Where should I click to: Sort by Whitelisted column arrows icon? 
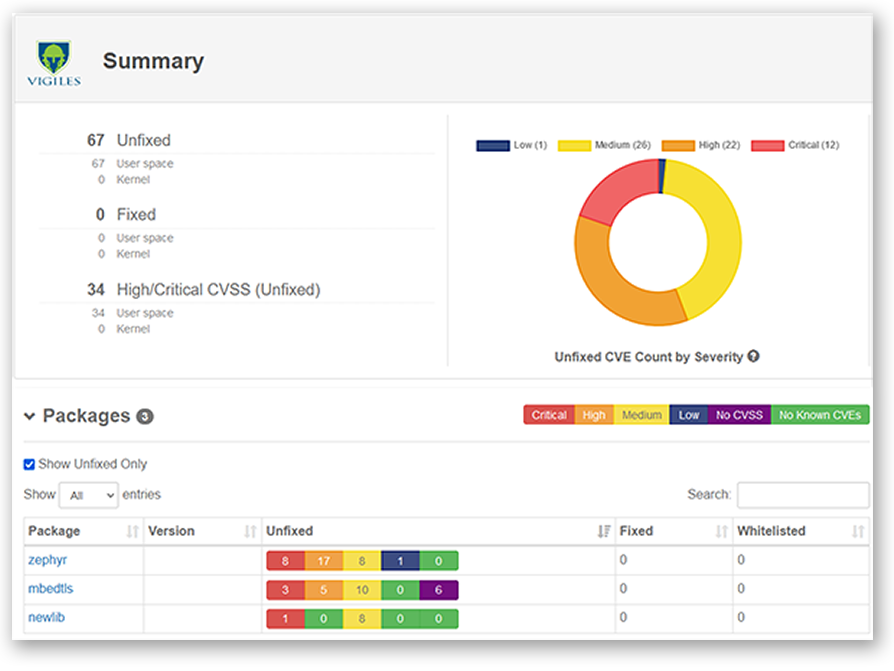[857, 531]
